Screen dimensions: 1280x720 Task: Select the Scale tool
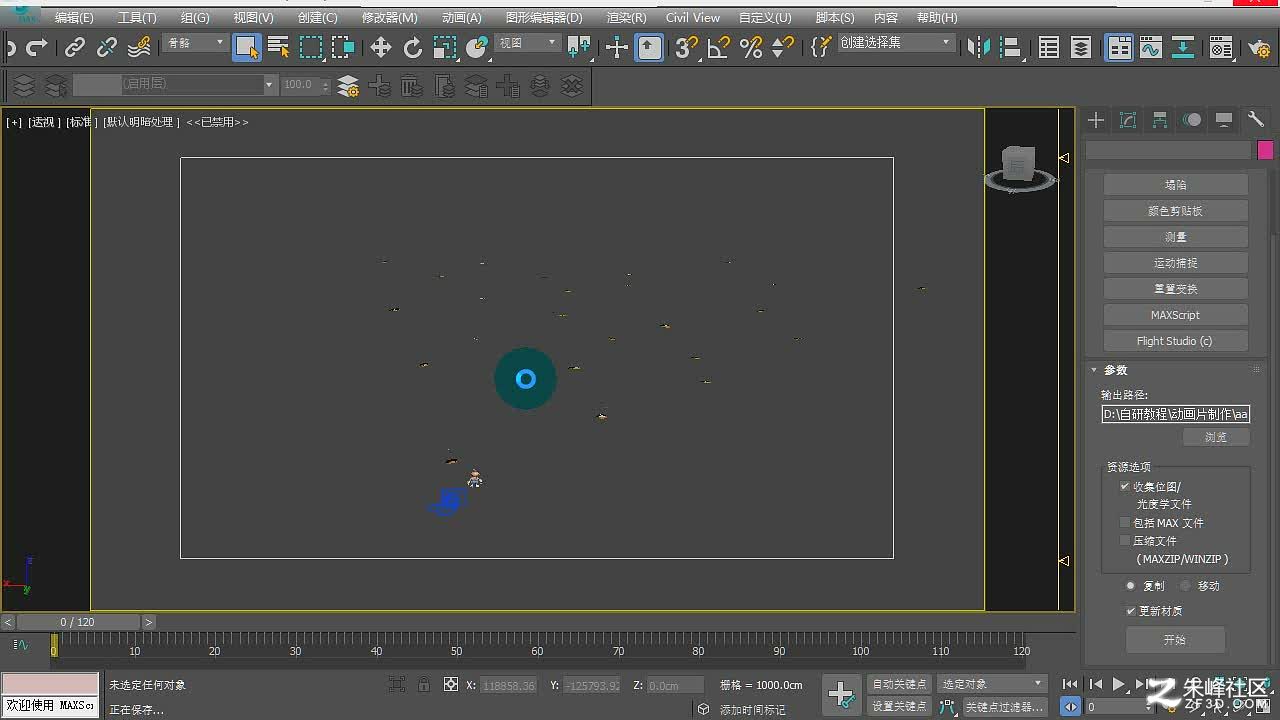point(445,47)
